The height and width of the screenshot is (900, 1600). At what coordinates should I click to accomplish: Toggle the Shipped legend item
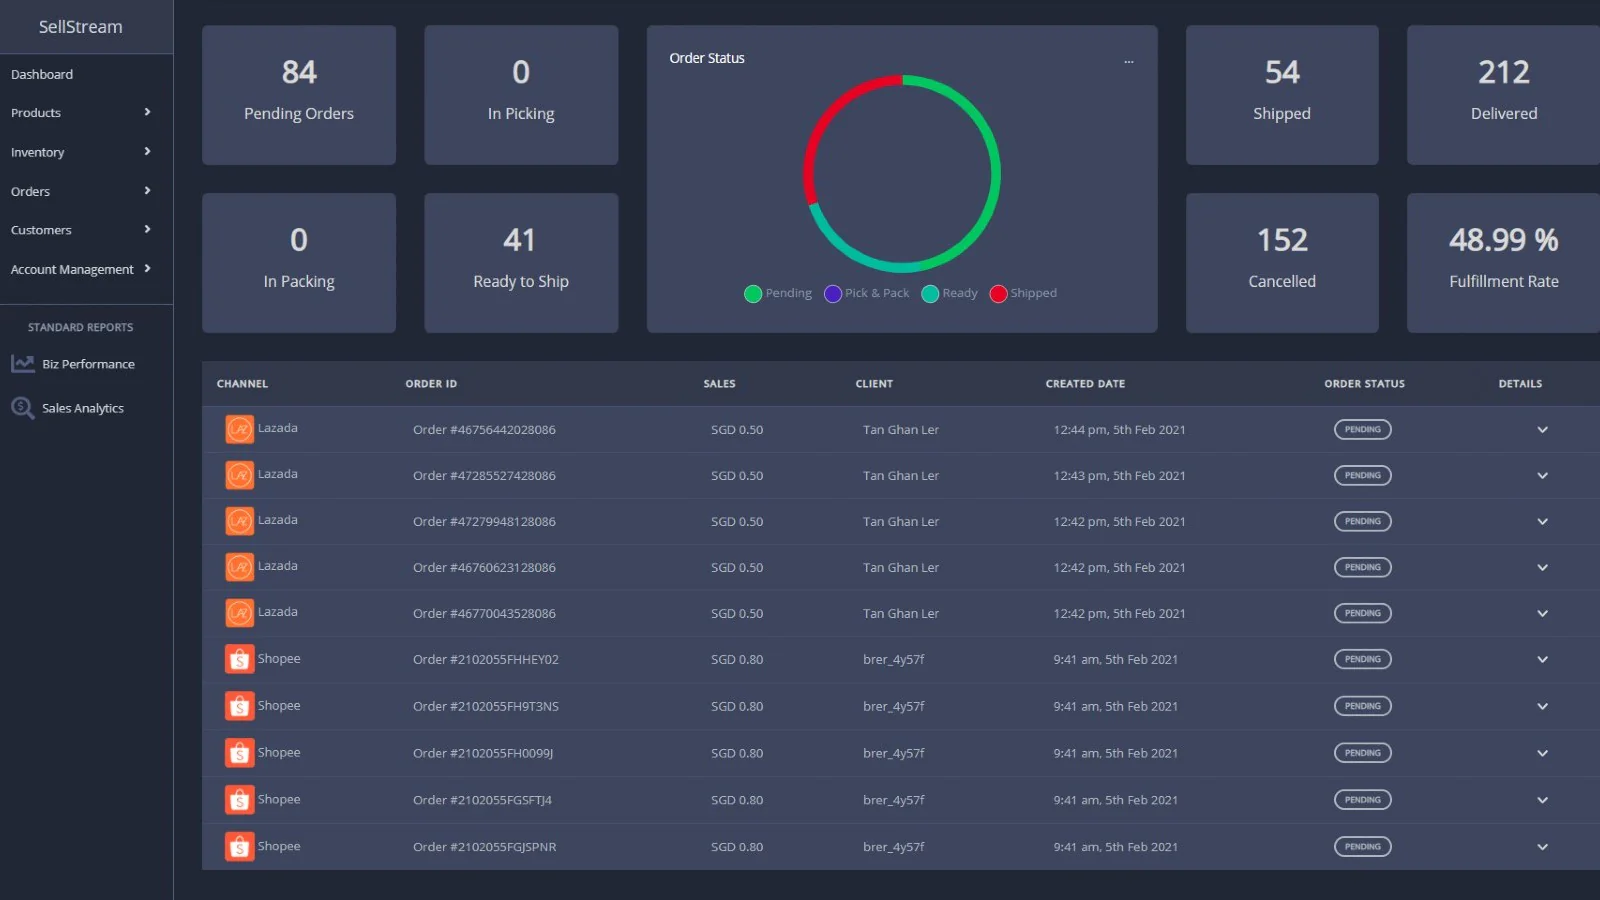click(x=1022, y=293)
